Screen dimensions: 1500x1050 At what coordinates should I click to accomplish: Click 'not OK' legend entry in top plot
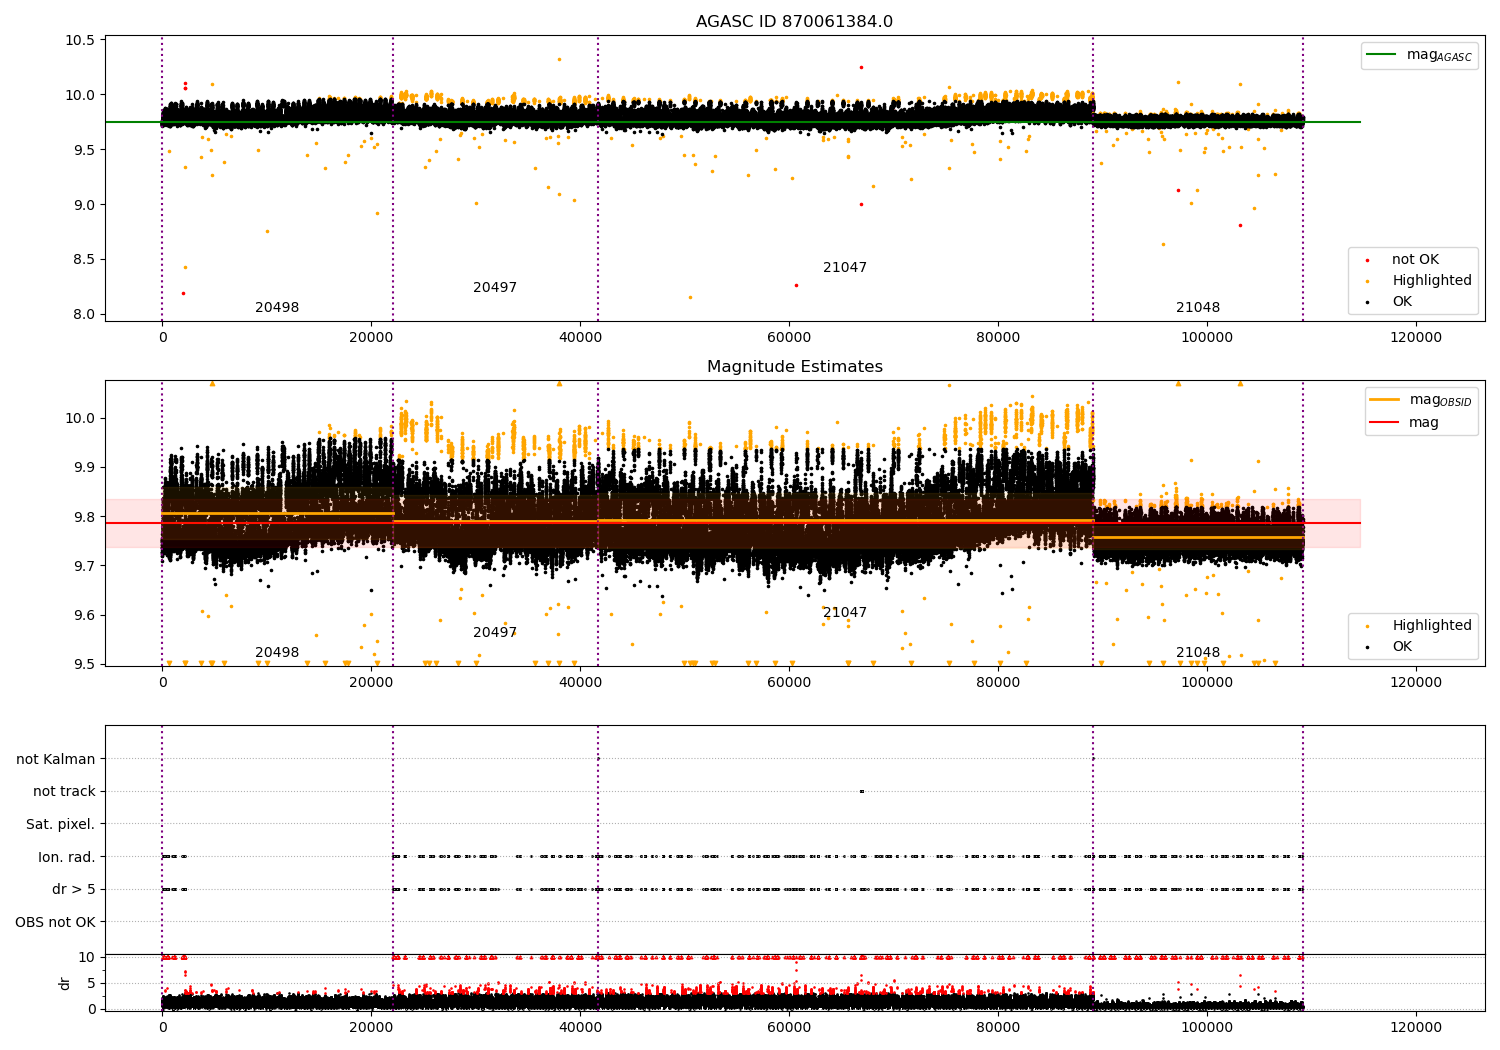(1414, 260)
